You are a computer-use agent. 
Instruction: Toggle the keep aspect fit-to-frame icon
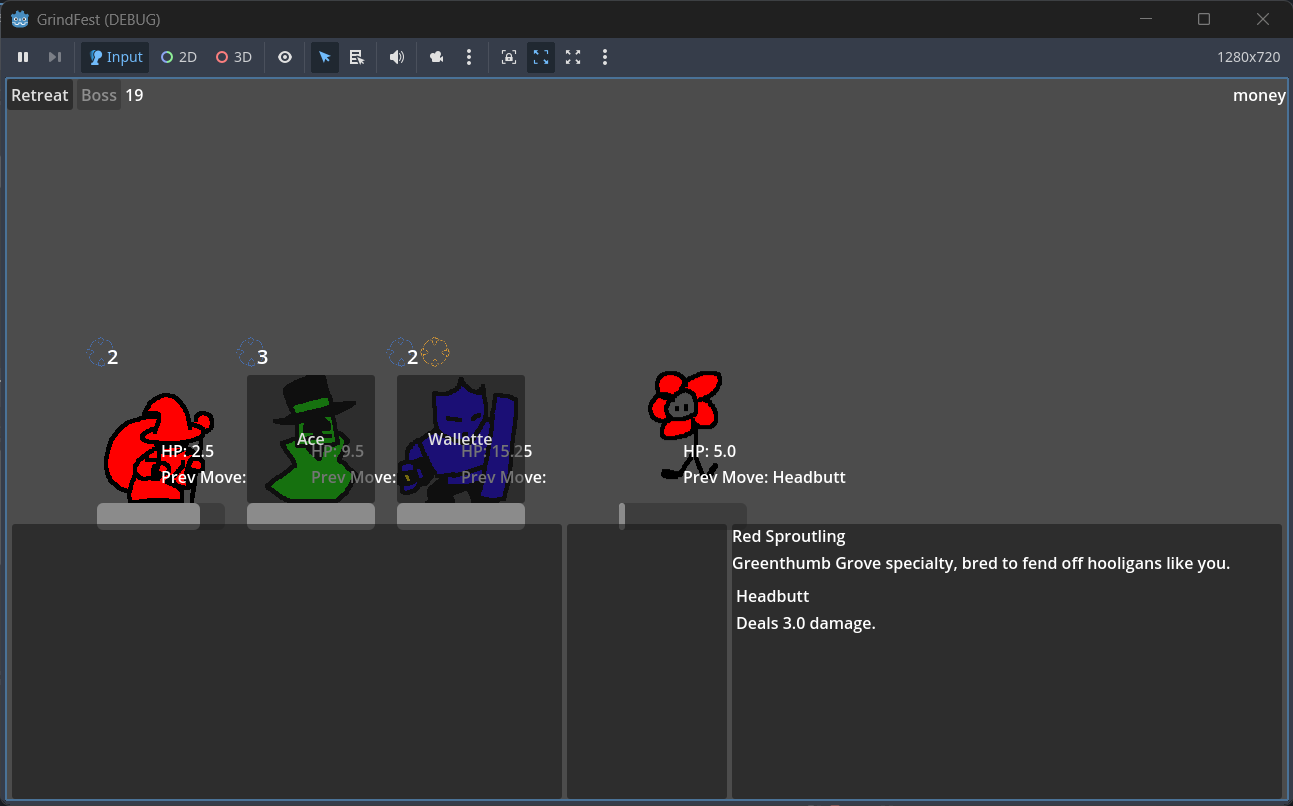coord(541,57)
